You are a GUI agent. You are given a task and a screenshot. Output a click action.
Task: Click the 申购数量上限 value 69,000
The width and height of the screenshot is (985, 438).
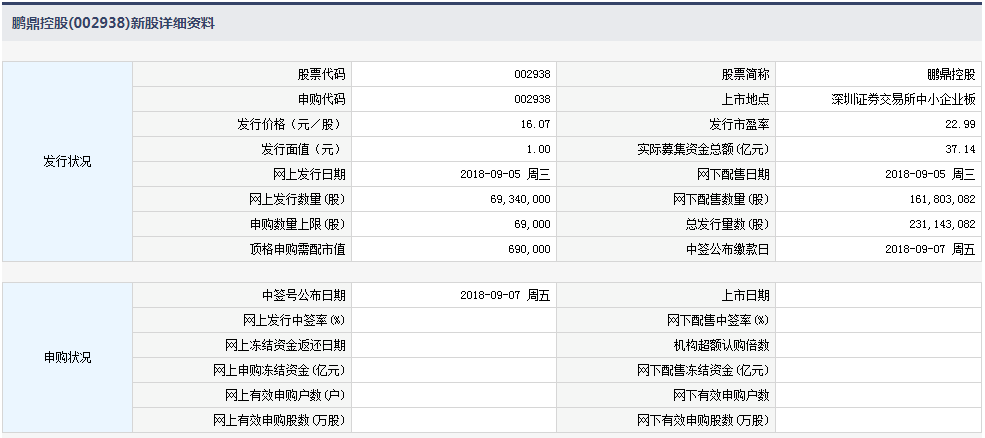click(528, 224)
